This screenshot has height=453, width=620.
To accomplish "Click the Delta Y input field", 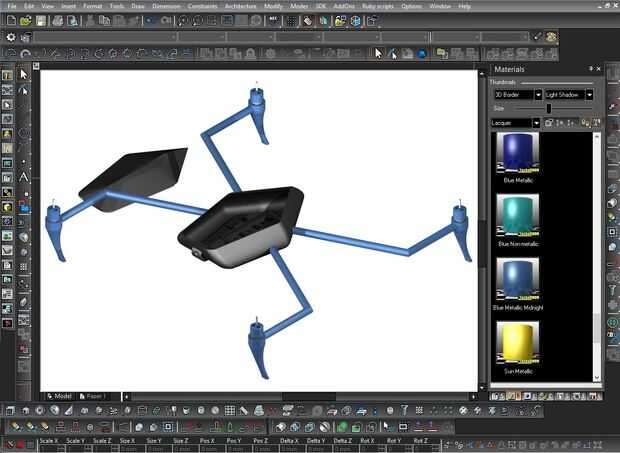I will (x=318, y=449).
